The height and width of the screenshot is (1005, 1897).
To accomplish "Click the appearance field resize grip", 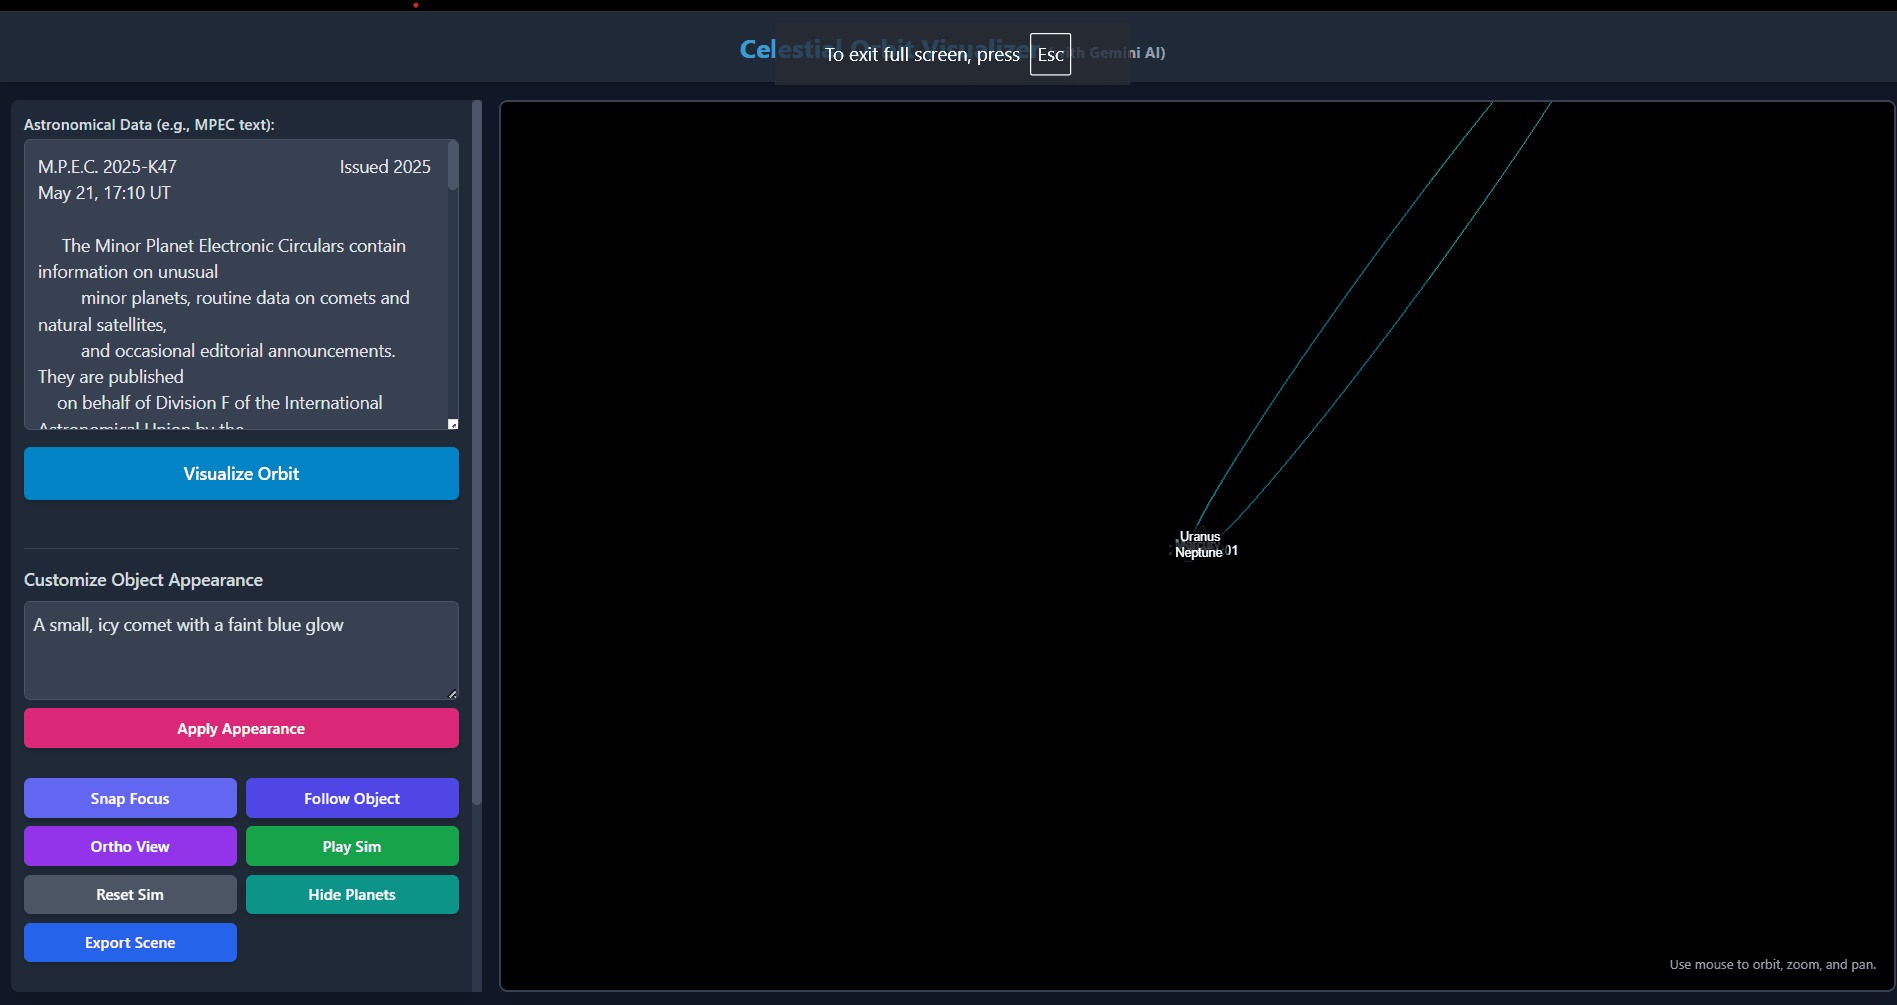I will [x=453, y=694].
